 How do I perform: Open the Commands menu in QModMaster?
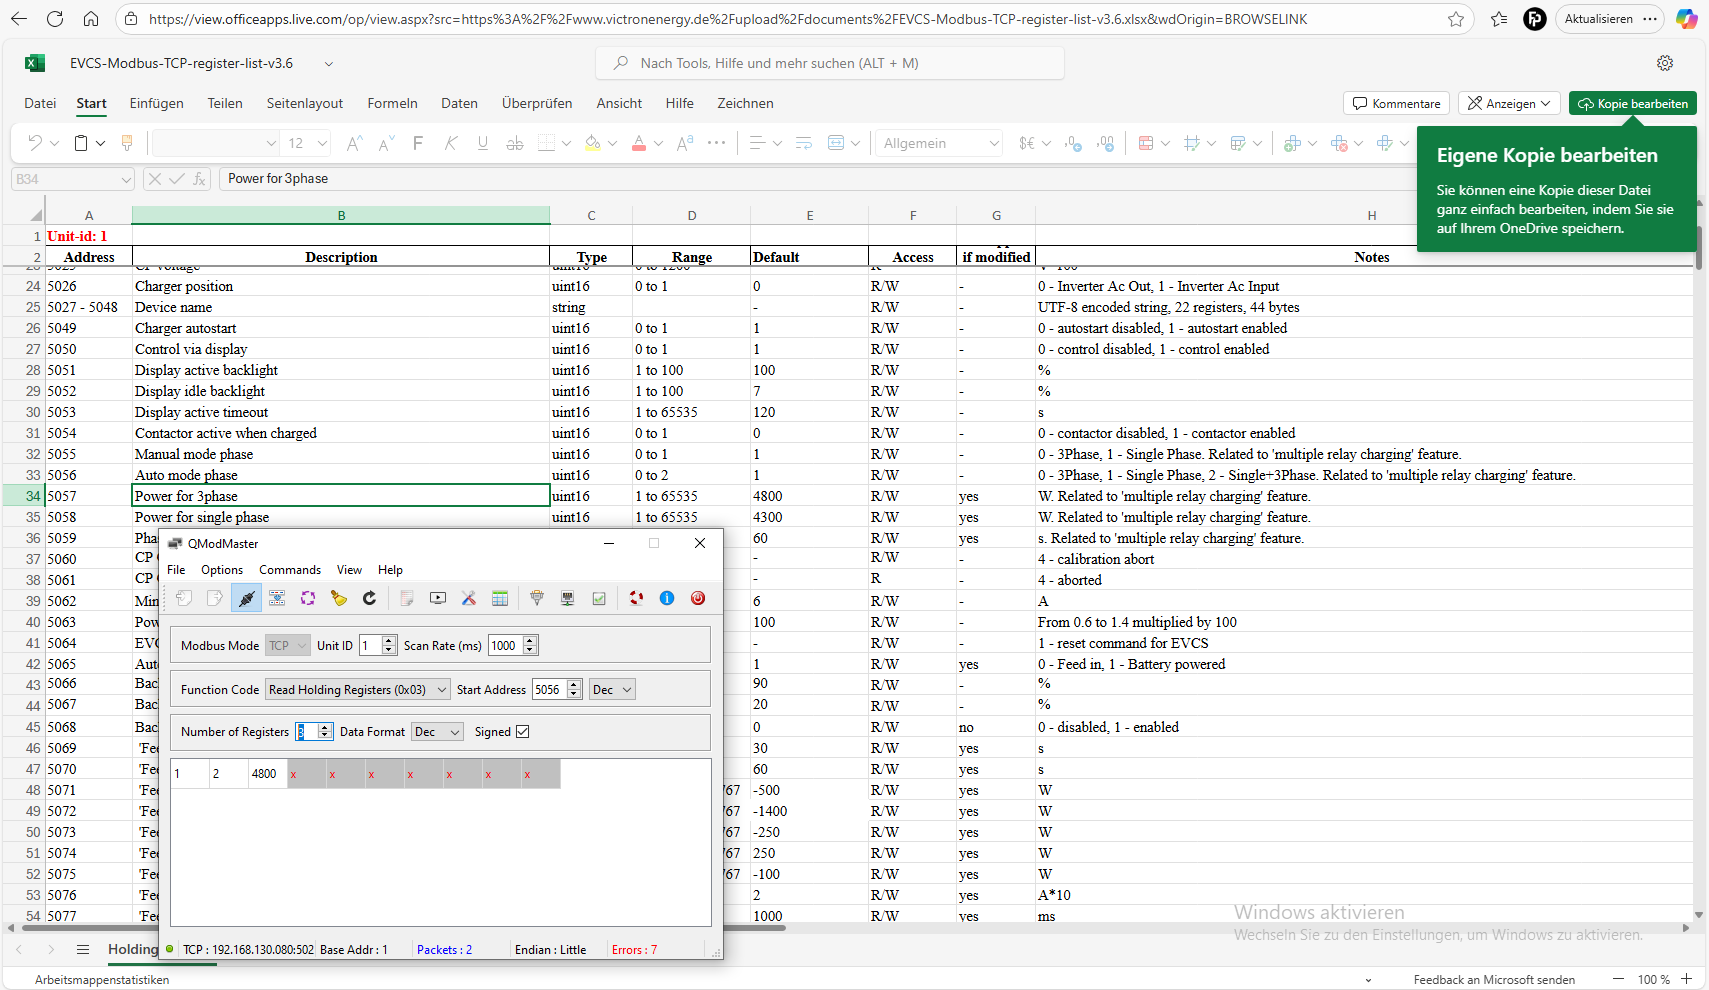click(290, 570)
